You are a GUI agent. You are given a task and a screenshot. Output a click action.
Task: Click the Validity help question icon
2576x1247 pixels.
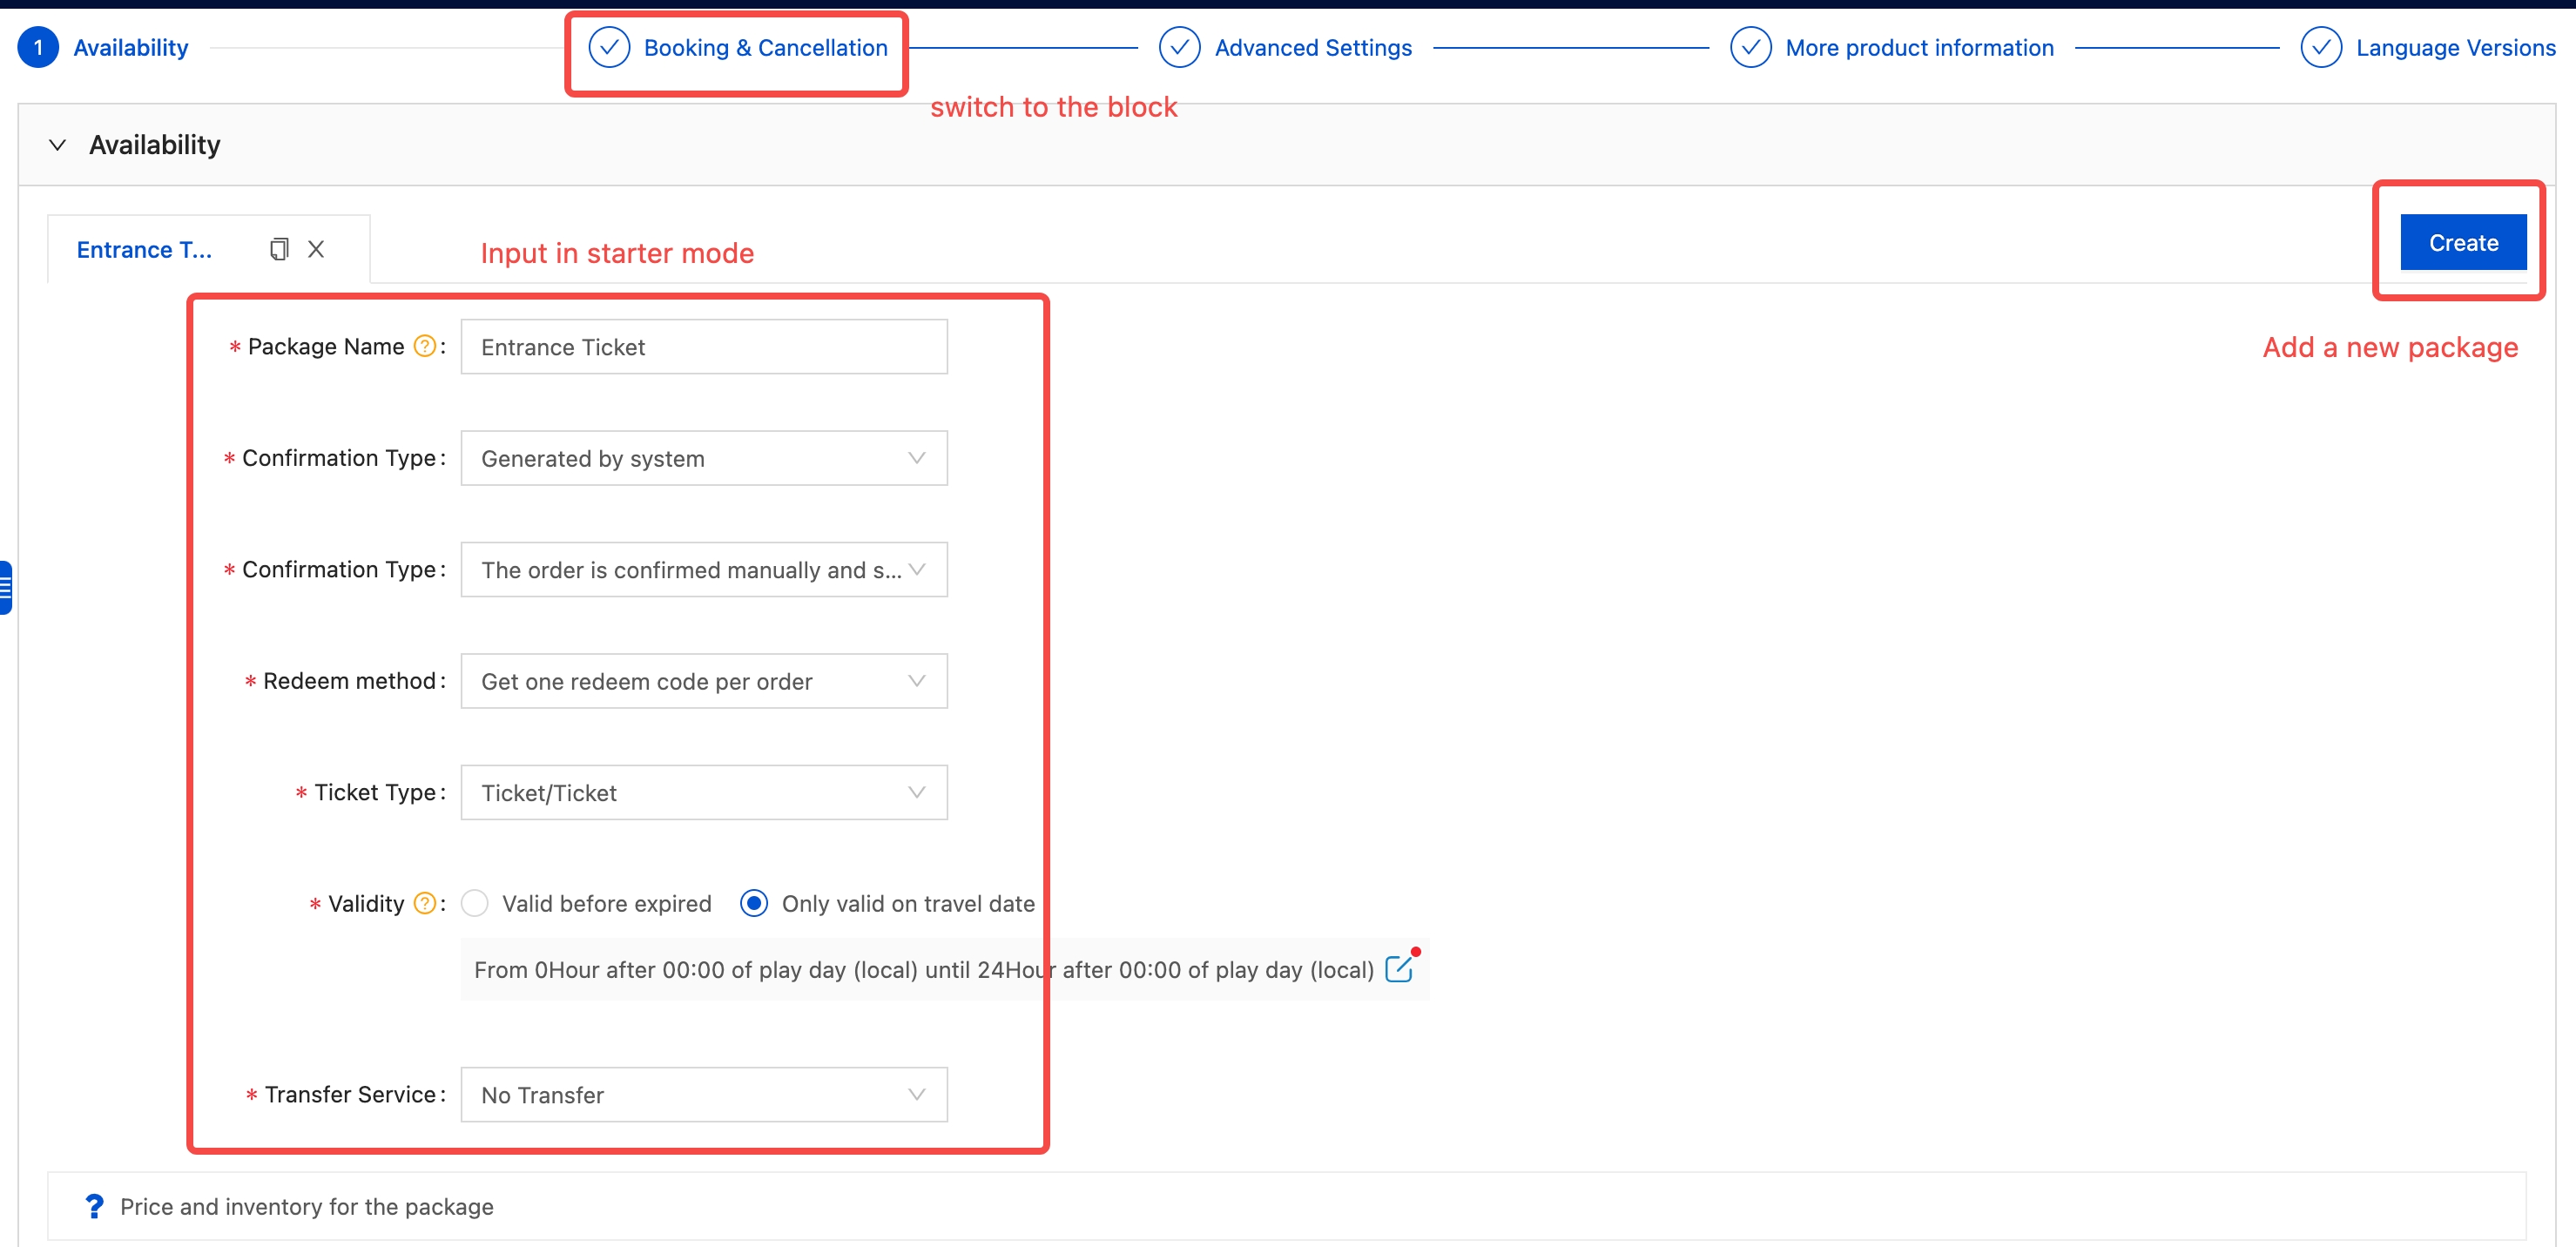tap(425, 903)
